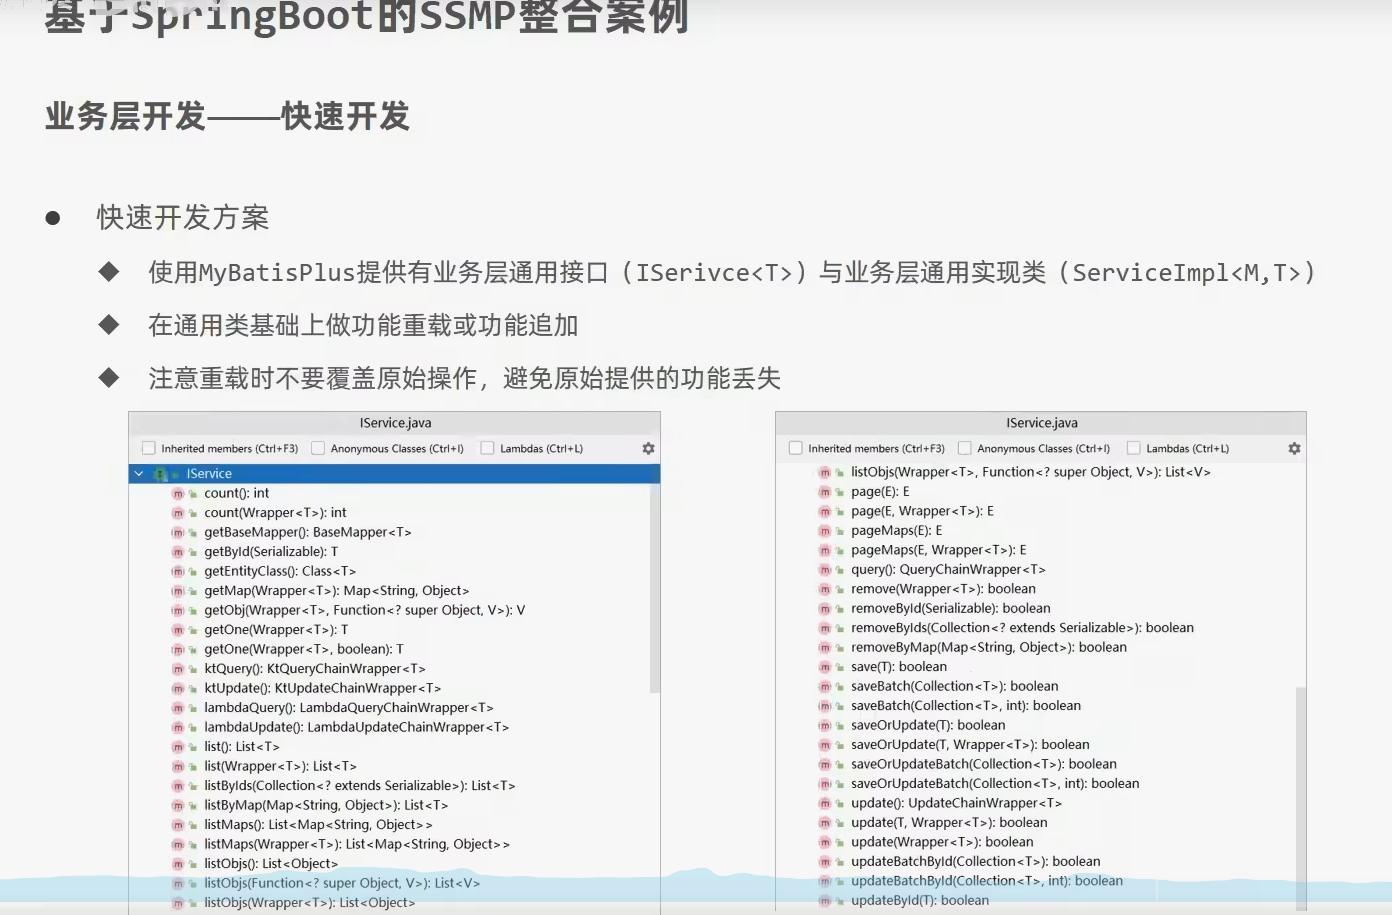Image resolution: width=1392 pixels, height=915 pixels.
Task: Click the method icon beside getBaseMapper()
Action: [178, 532]
